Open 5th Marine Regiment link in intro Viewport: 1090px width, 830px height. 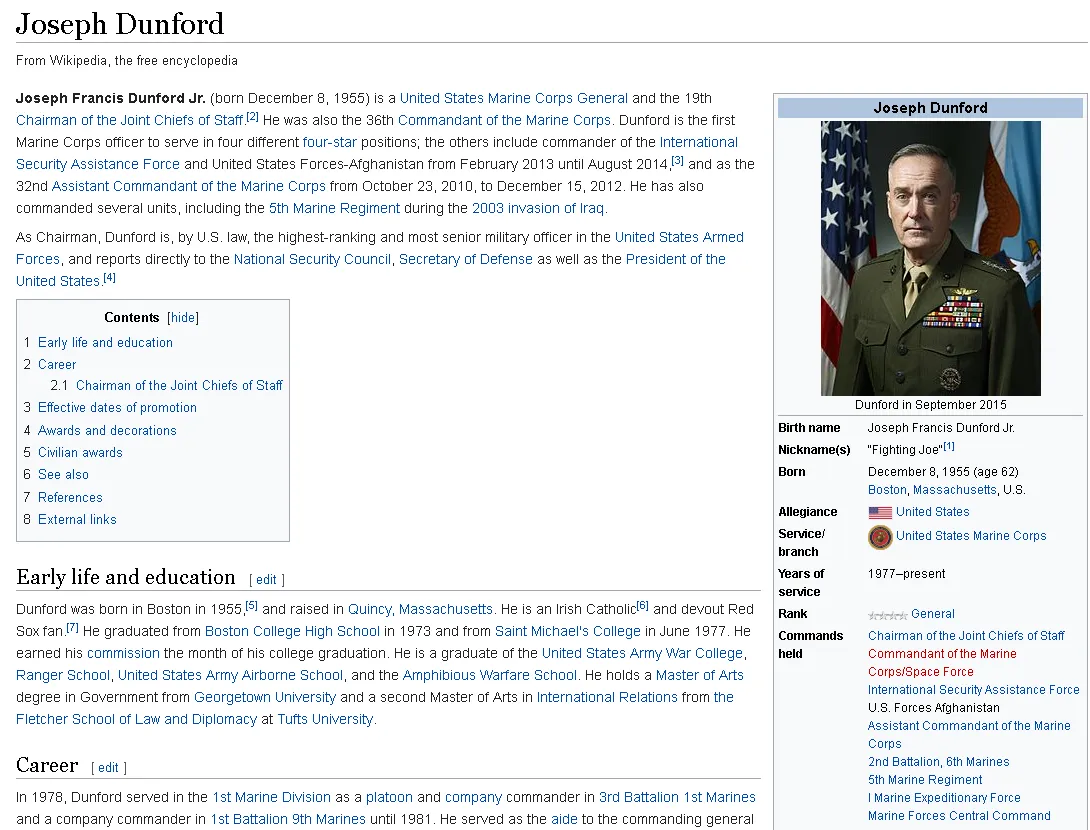pos(334,209)
